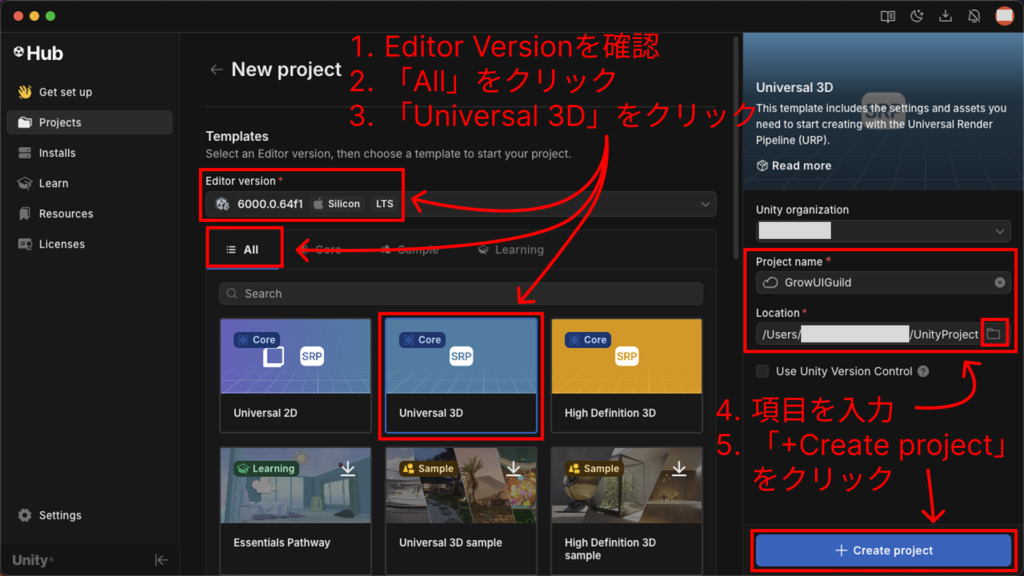This screenshot has height=576, width=1024.
Task: Switch to the Learning templates tab
Action: point(510,250)
